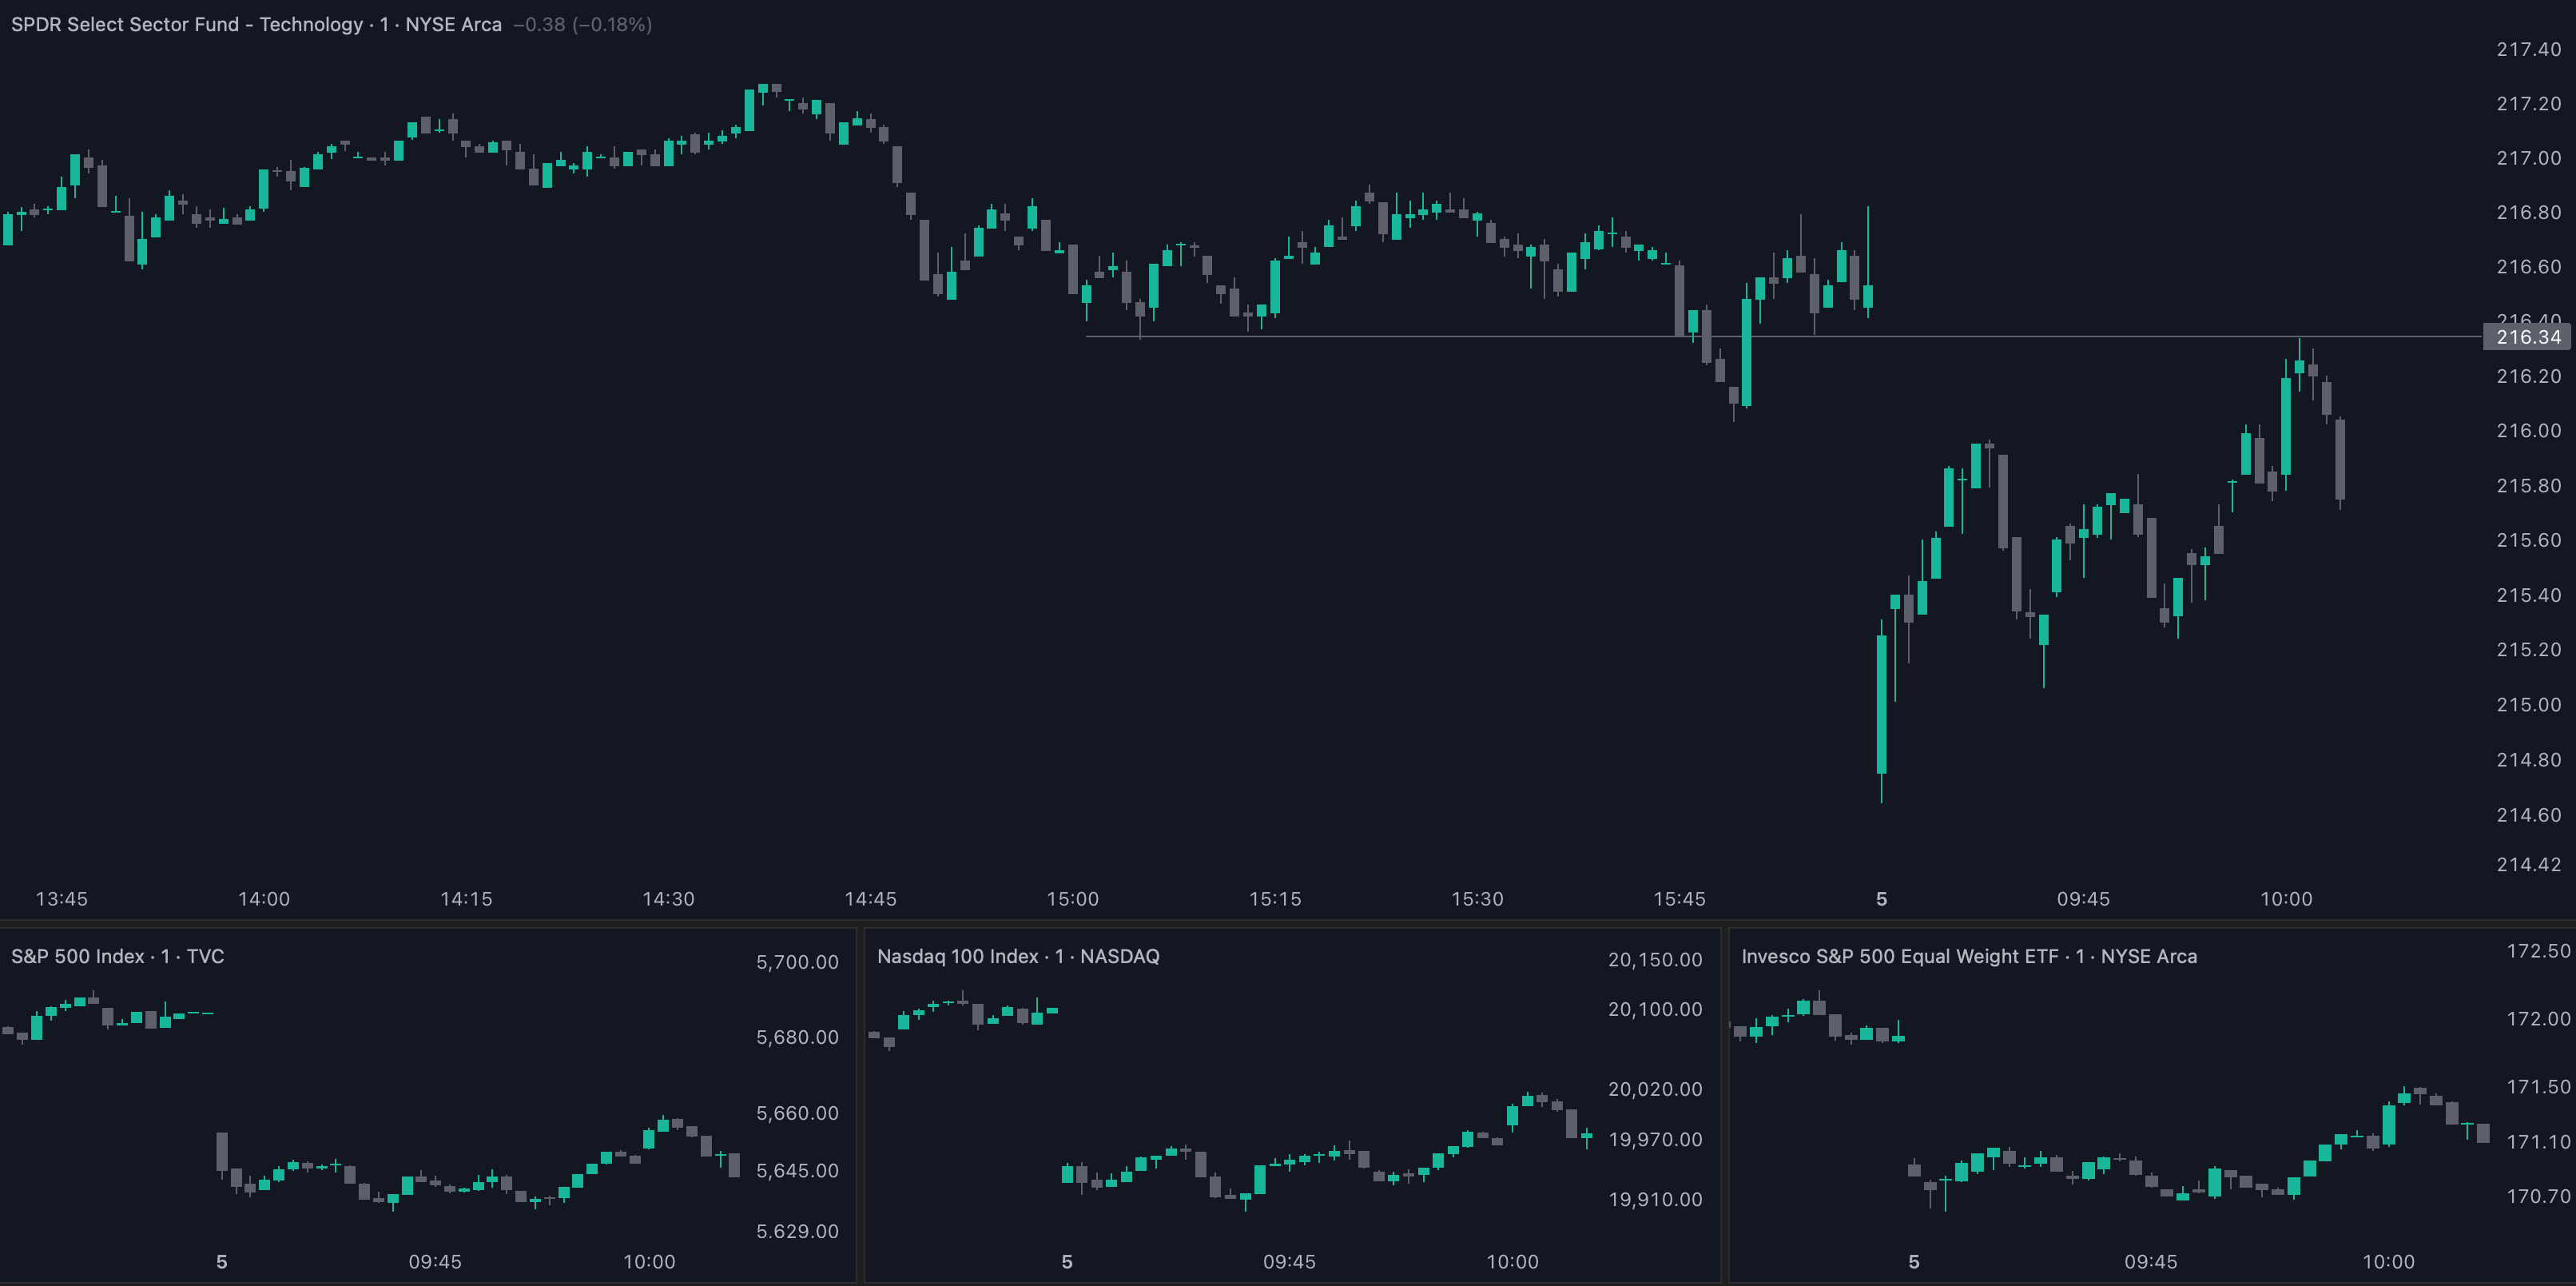This screenshot has height=1286, width=2576.
Task: Click the 15:45 time axis label
Action: 1679,898
